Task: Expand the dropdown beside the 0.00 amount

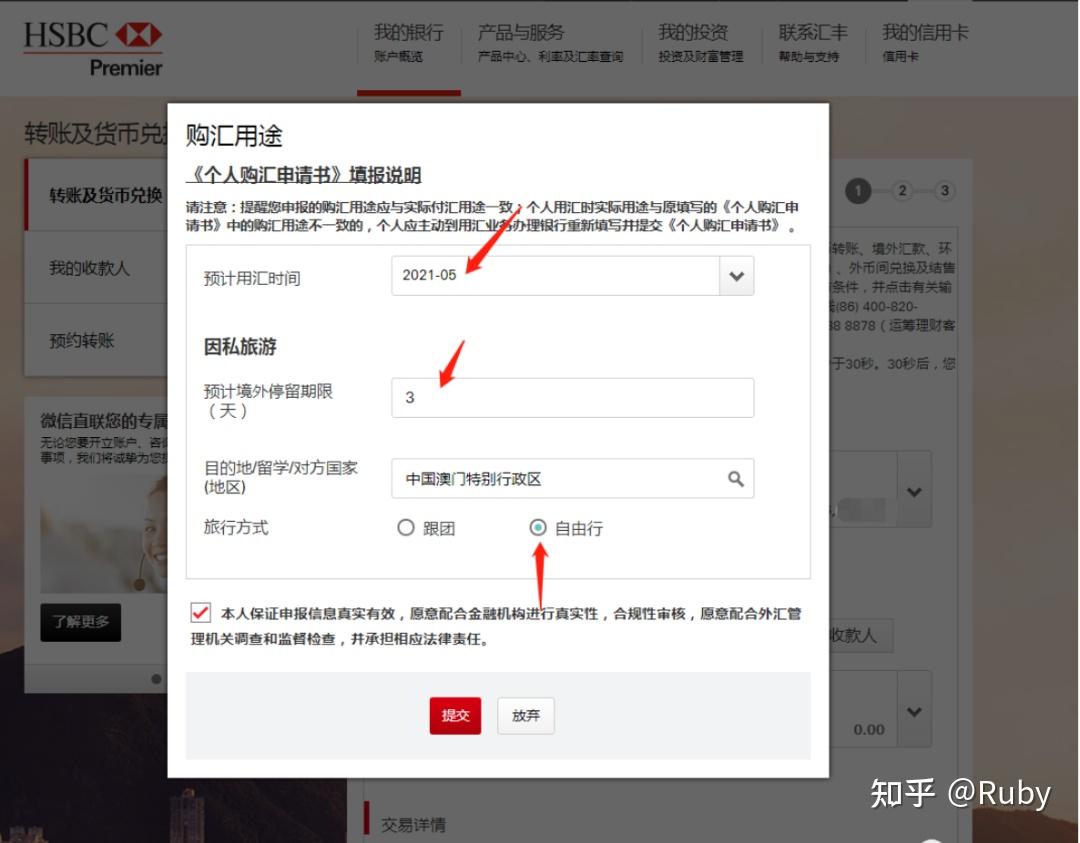Action: pos(912,710)
